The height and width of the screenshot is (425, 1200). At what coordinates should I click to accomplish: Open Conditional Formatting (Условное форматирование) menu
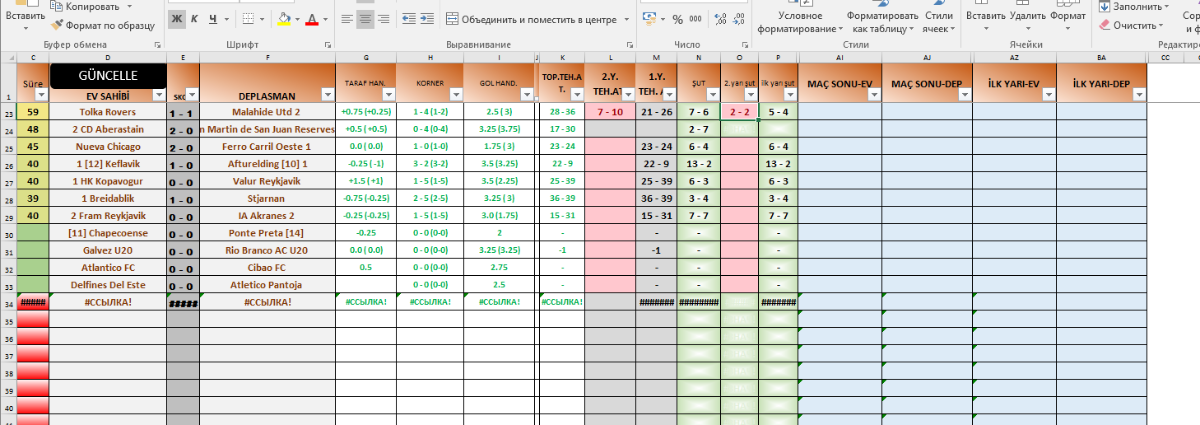(x=800, y=22)
